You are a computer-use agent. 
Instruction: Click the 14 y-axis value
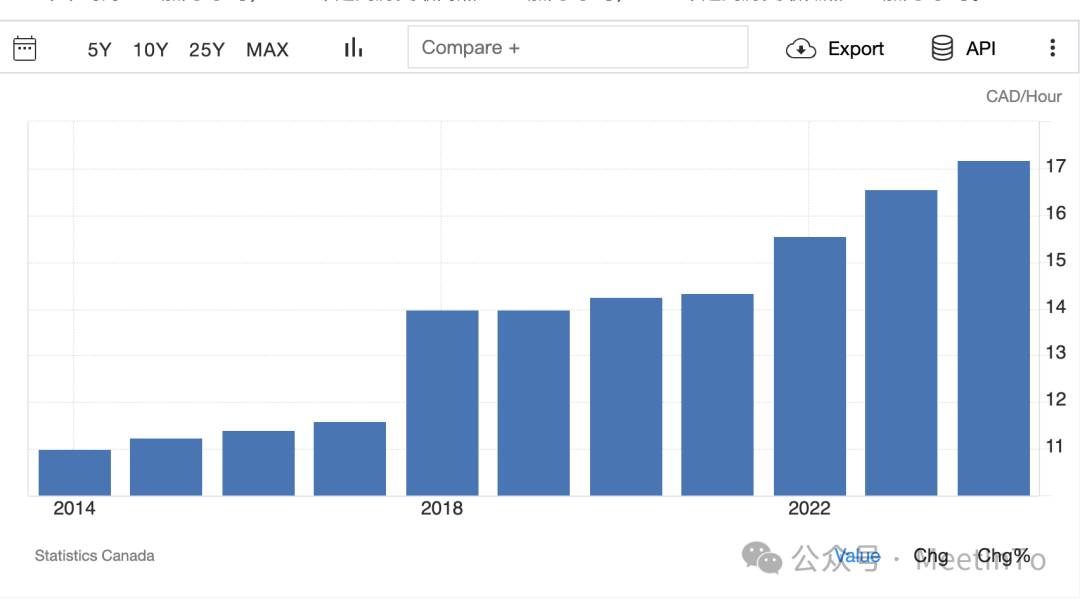1056,307
